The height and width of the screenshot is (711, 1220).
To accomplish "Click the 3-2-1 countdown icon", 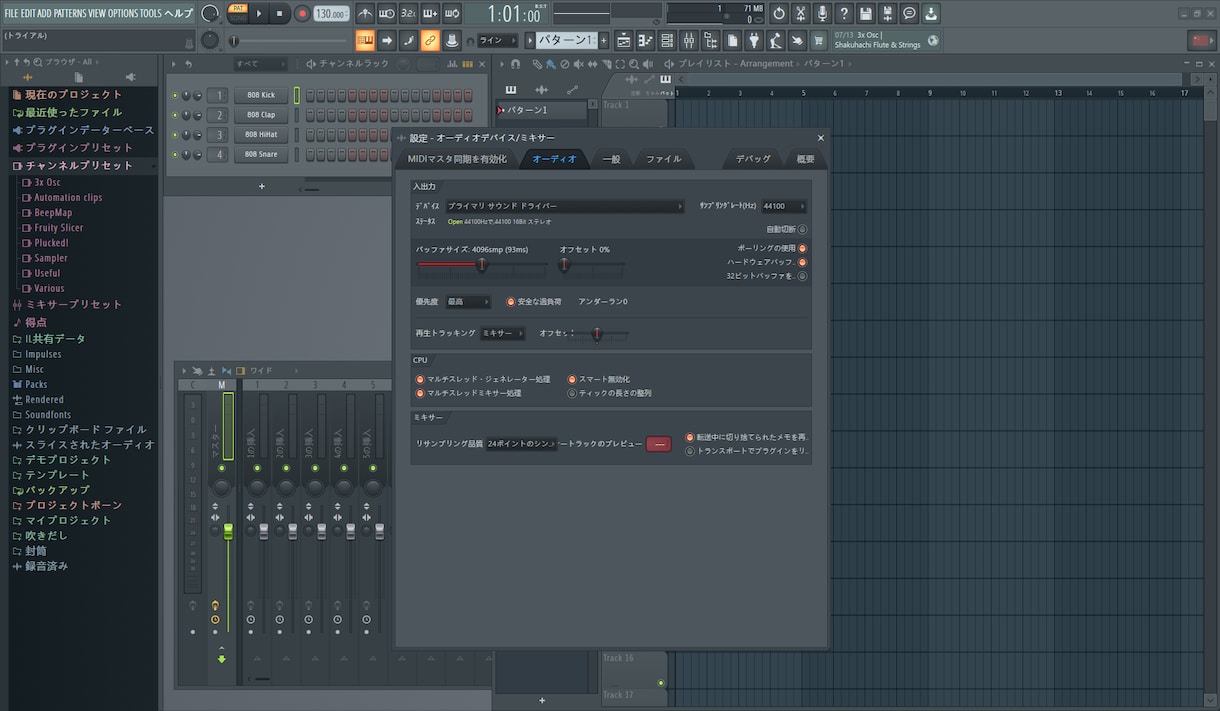I will pyautogui.click(x=408, y=14).
